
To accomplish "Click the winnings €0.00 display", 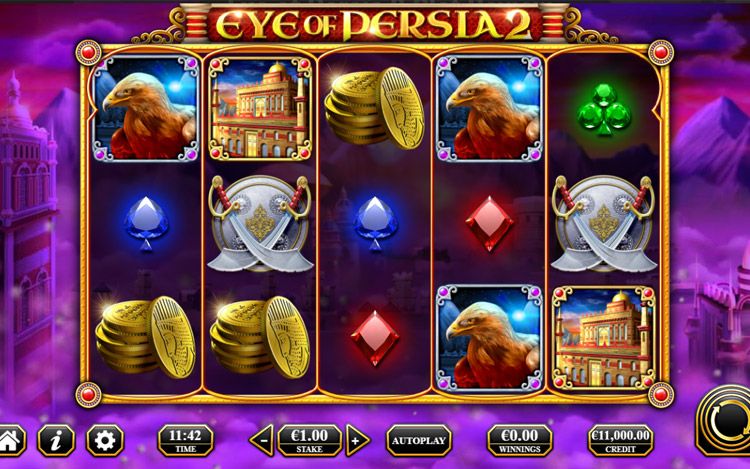I will (x=519, y=440).
